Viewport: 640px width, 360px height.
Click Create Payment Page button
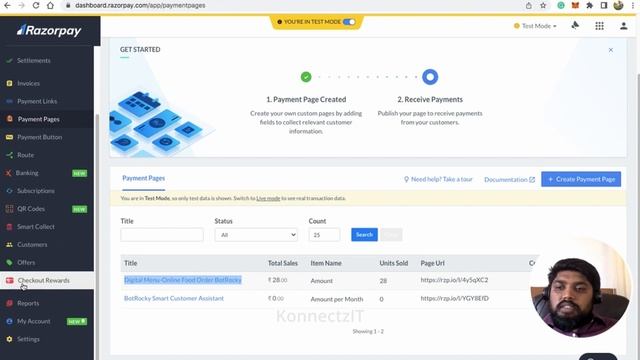tap(581, 179)
